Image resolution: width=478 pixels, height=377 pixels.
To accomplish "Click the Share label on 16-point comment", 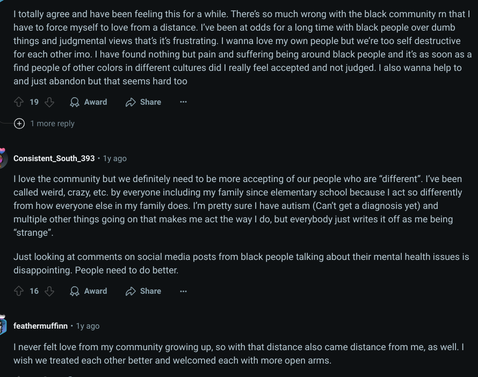I will coord(150,291).
